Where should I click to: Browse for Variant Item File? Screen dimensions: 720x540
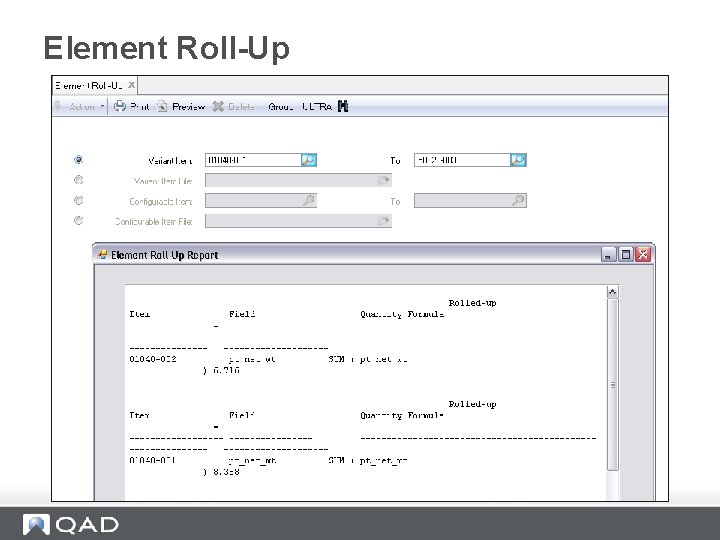(x=383, y=180)
